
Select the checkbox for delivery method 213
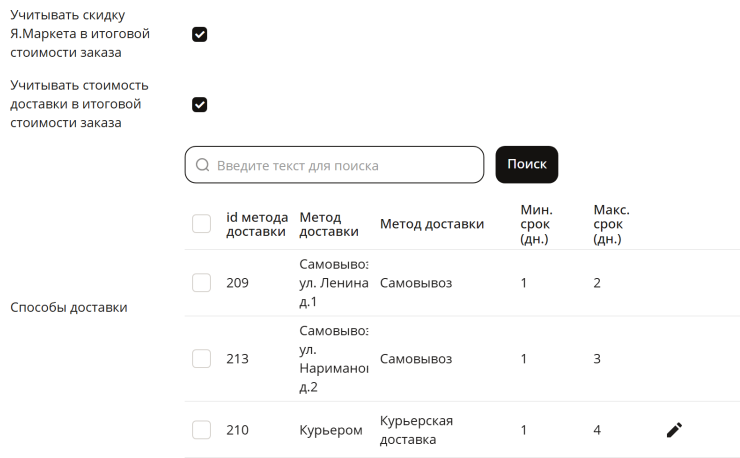tap(202, 358)
